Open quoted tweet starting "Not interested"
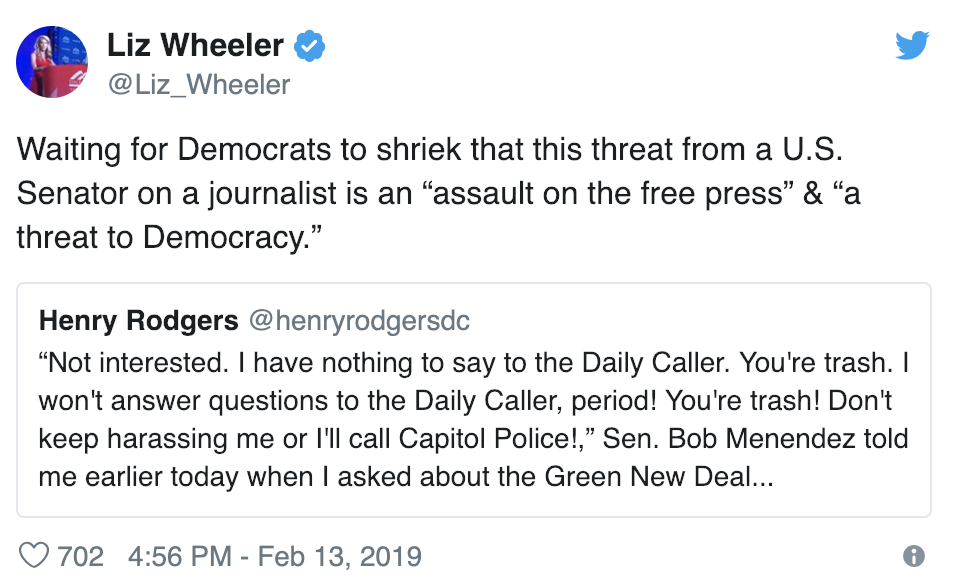 [474, 400]
